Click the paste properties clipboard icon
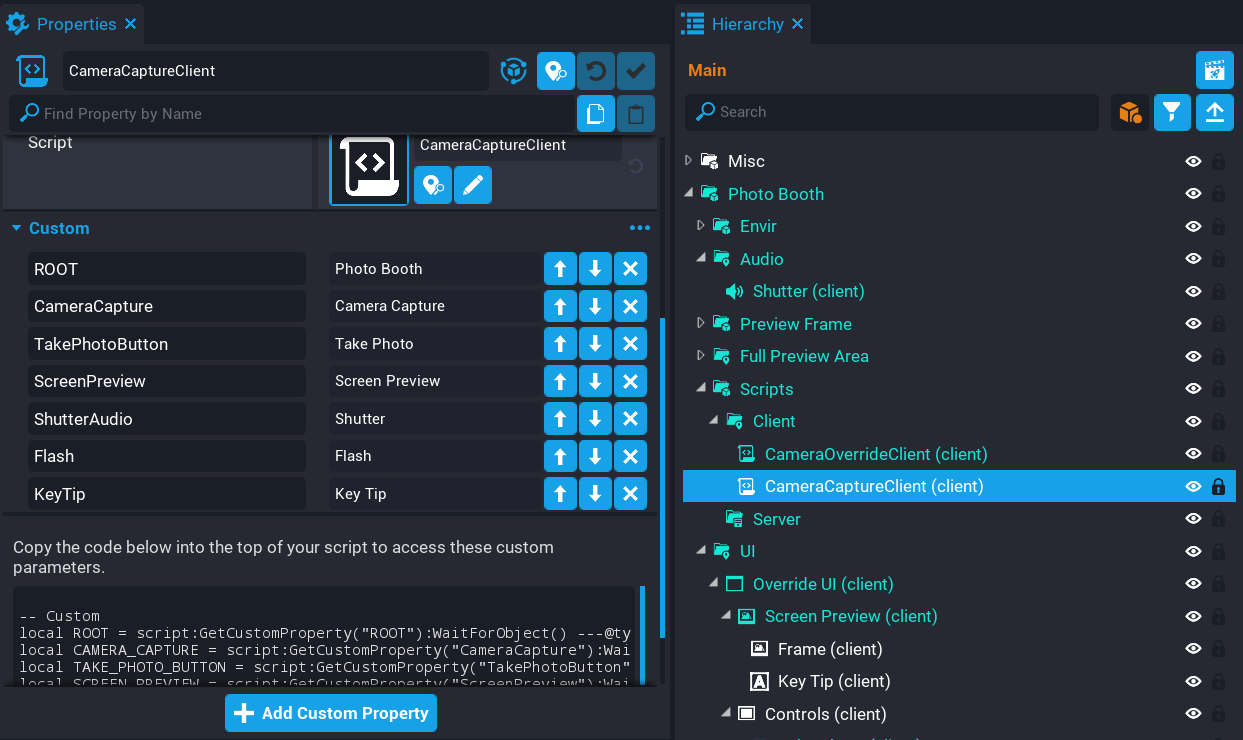The height and width of the screenshot is (740, 1243). [635, 114]
